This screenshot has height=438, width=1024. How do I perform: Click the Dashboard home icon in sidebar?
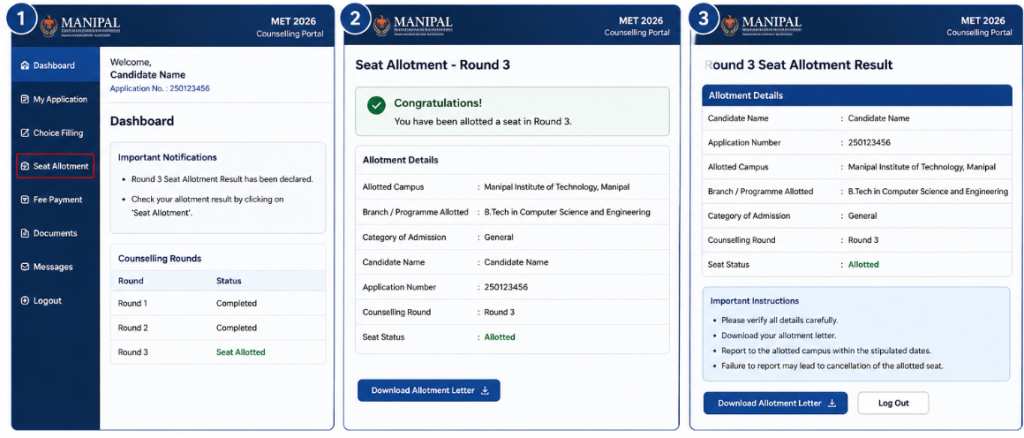(25, 66)
